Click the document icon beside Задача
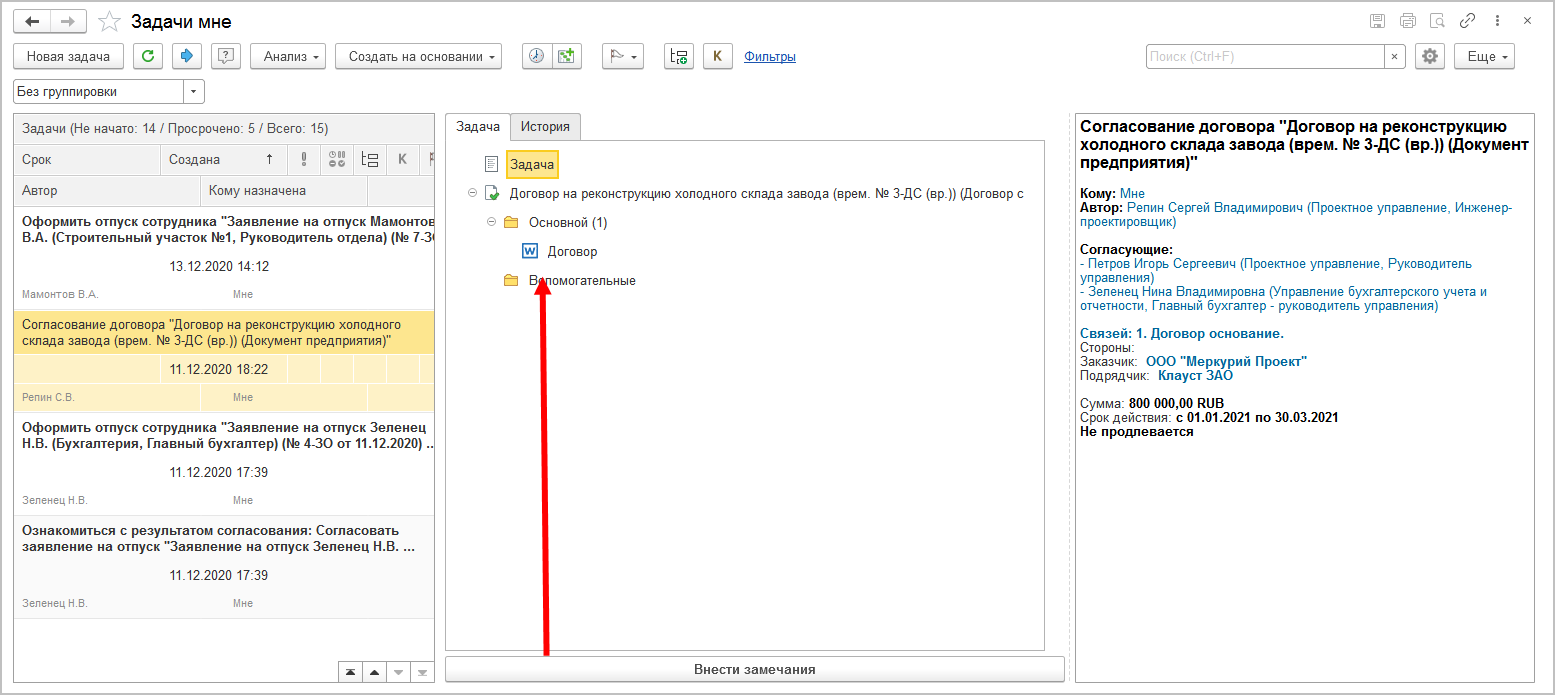The width and height of the screenshot is (1555, 695). [491, 164]
